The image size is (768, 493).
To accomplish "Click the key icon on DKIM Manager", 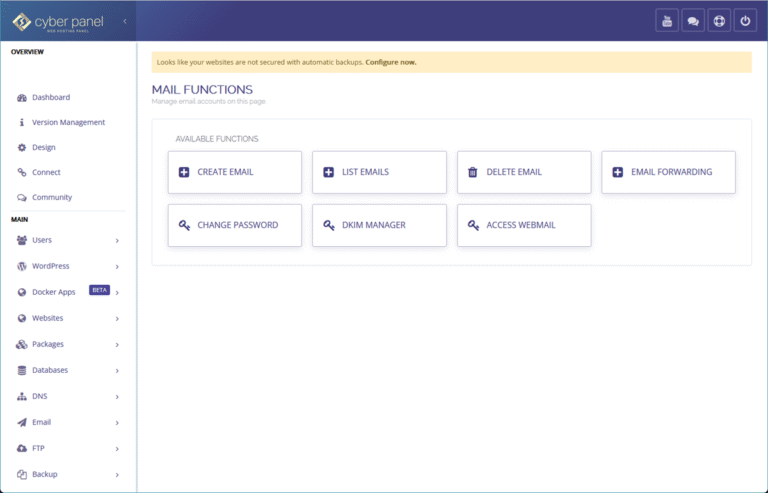I will coord(329,225).
